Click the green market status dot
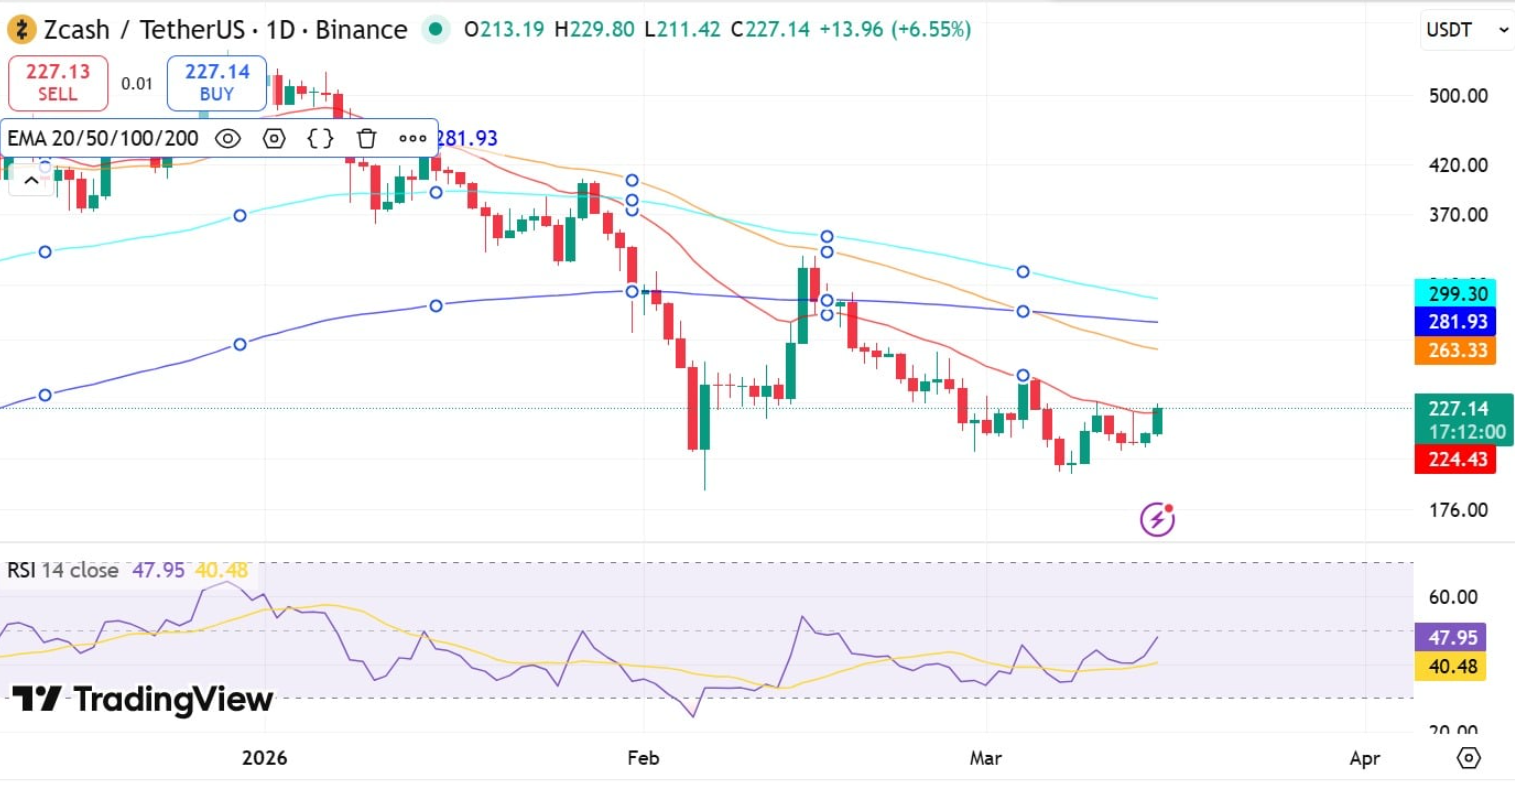This screenshot has width=1515, height=785. coord(435,30)
